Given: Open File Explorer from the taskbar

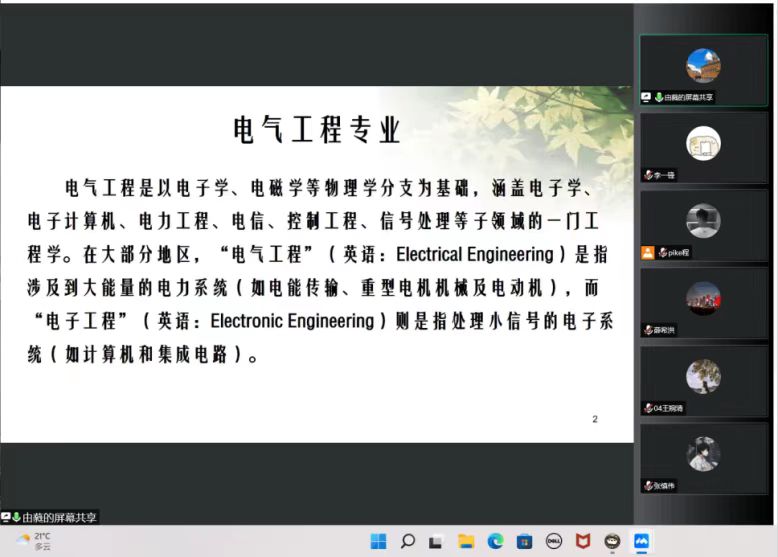Looking at the screenshot, I should tap(466, 542).
